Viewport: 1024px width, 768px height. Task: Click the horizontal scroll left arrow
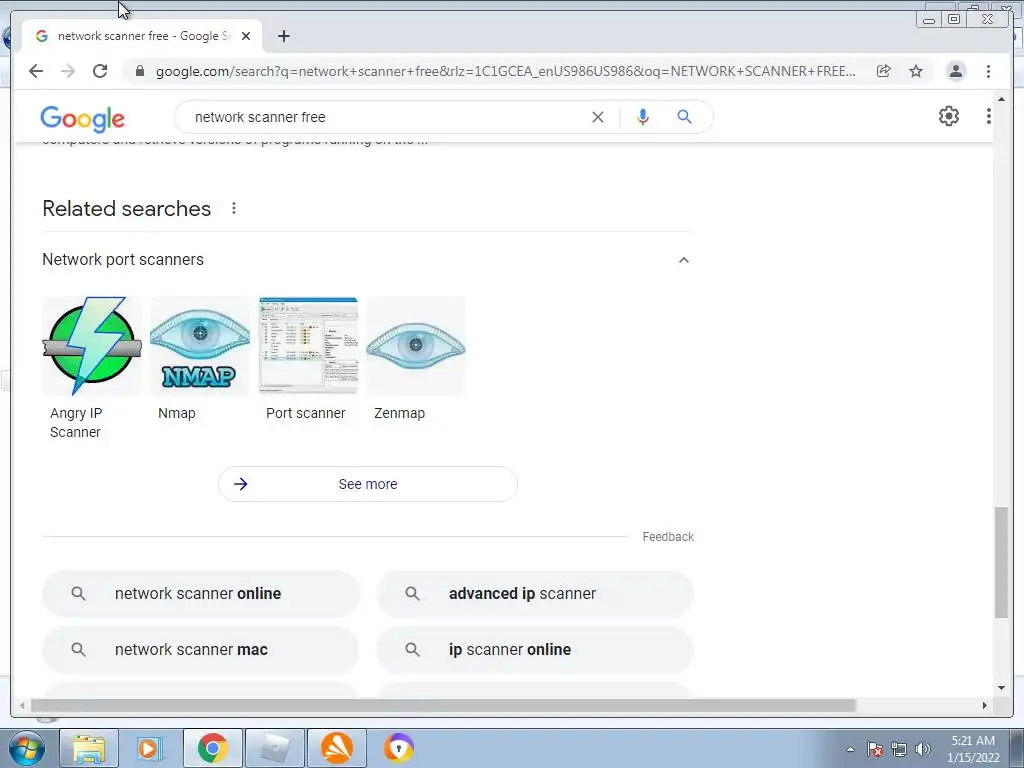(22, 705)
